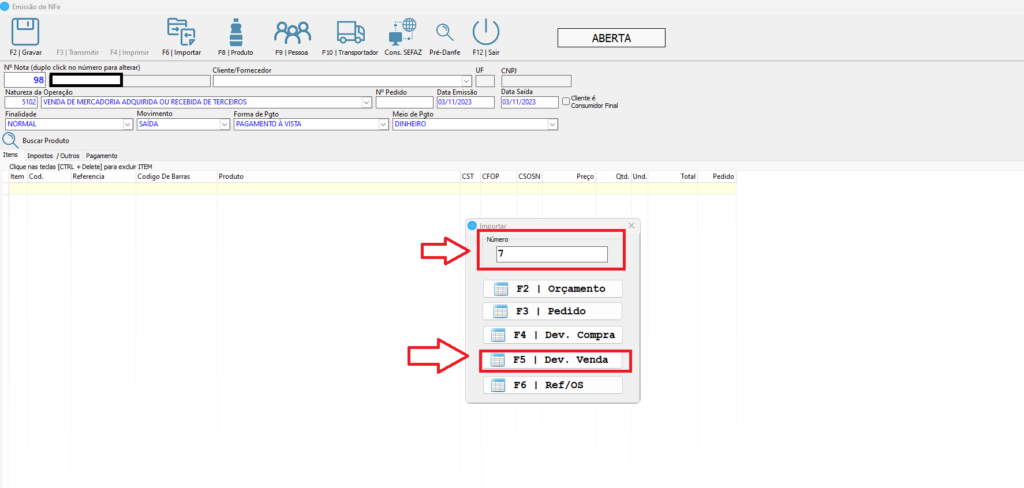Click the Cons. SEFAZ network icon

[402, 31]
